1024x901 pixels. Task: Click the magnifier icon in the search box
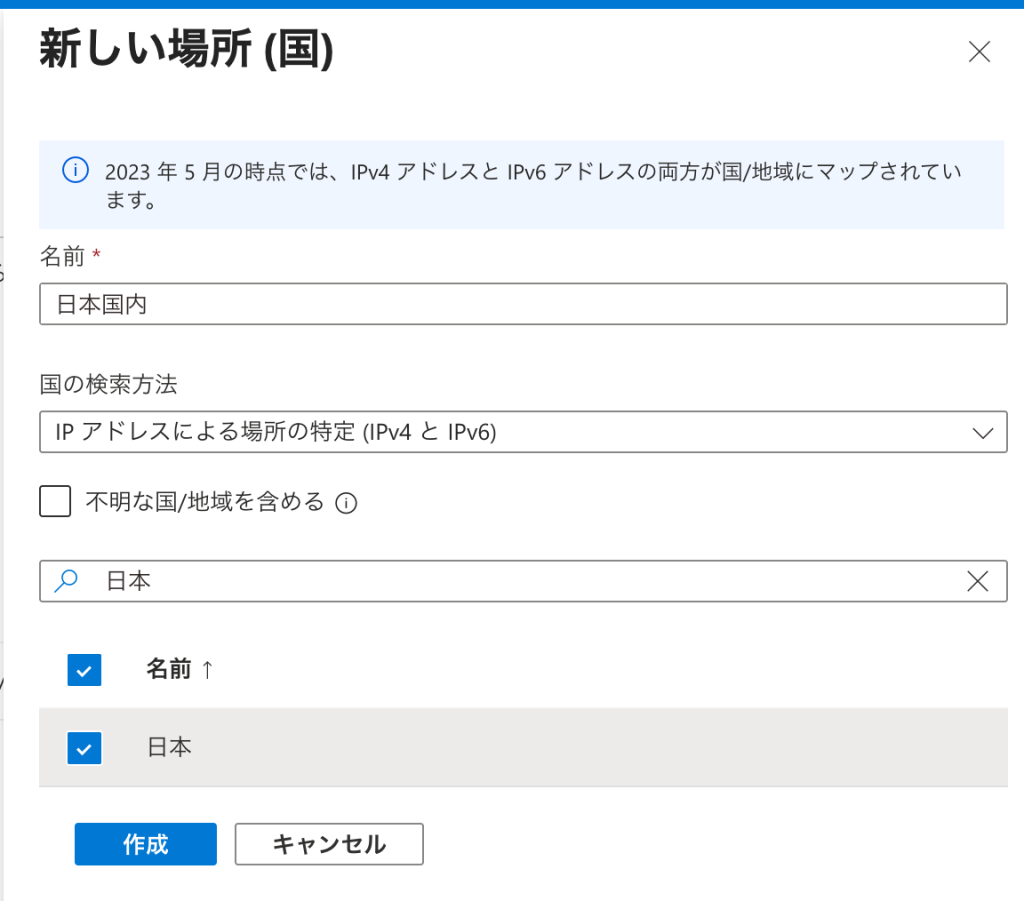(x=66, y=581)
